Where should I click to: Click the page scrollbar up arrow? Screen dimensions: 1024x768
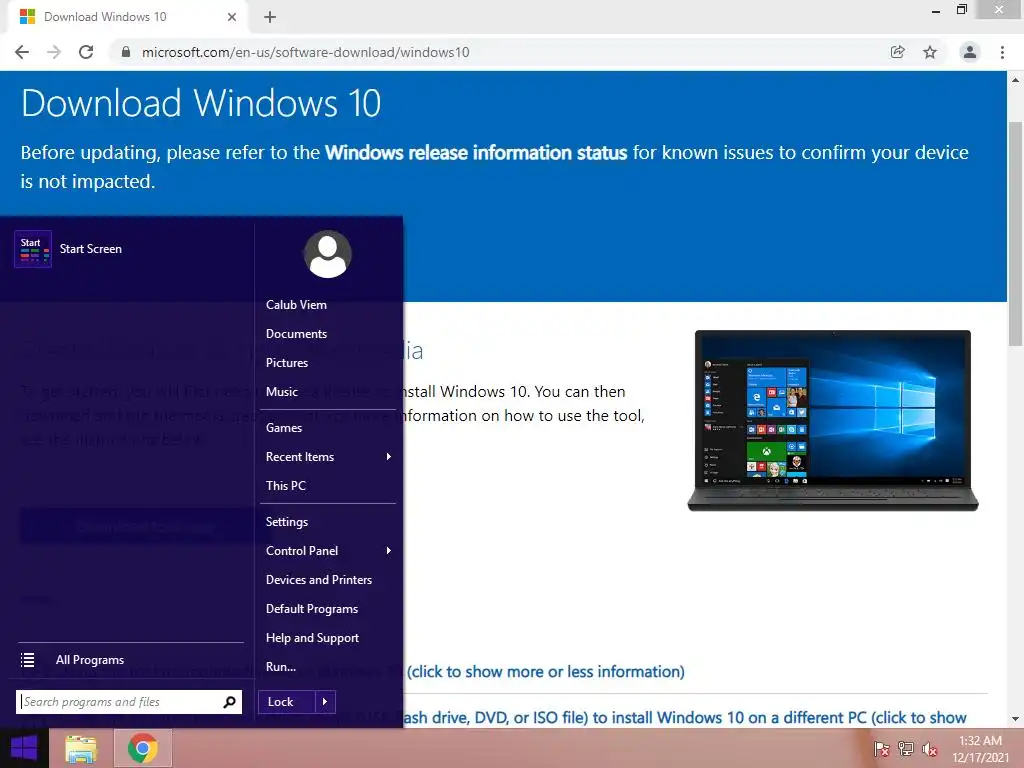point(1016,80)
